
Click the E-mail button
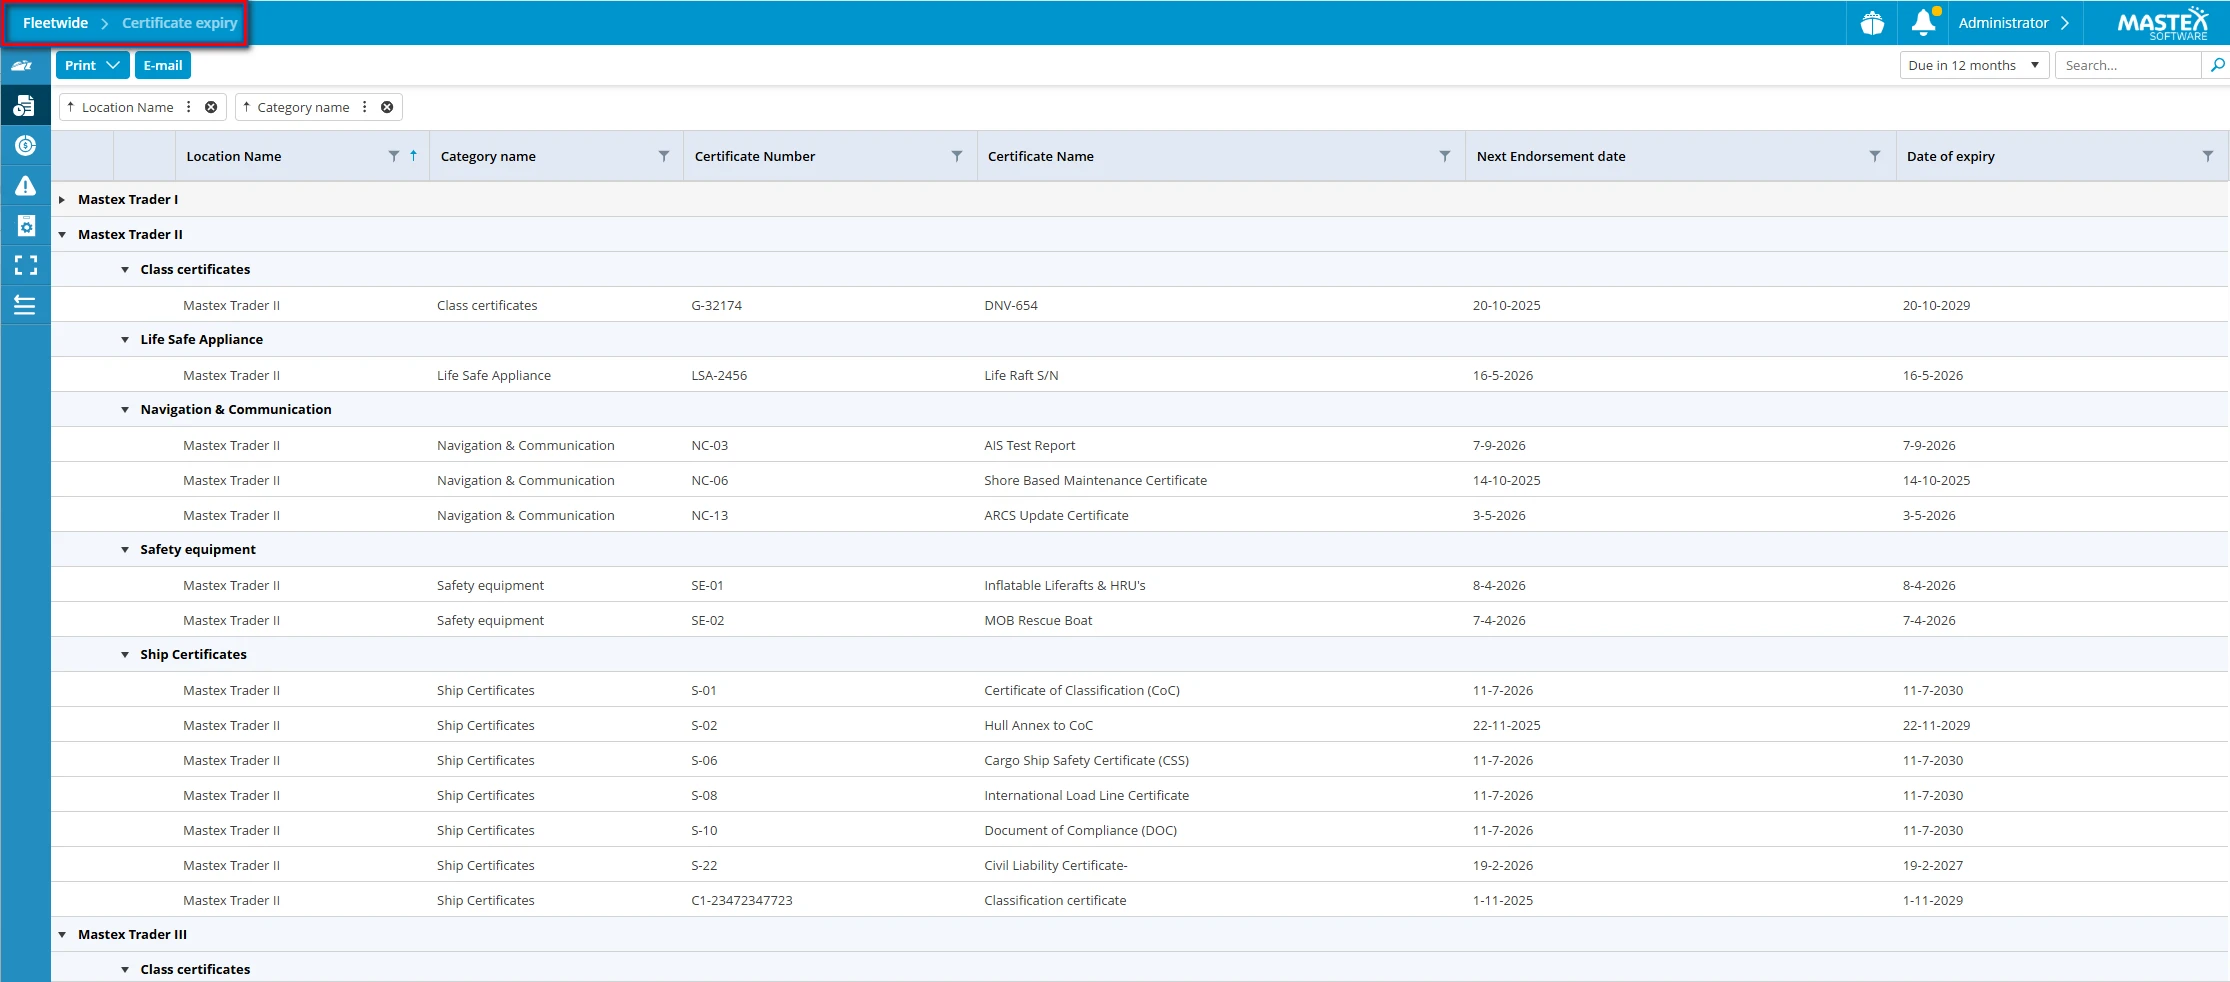click(x=162, y=65)
